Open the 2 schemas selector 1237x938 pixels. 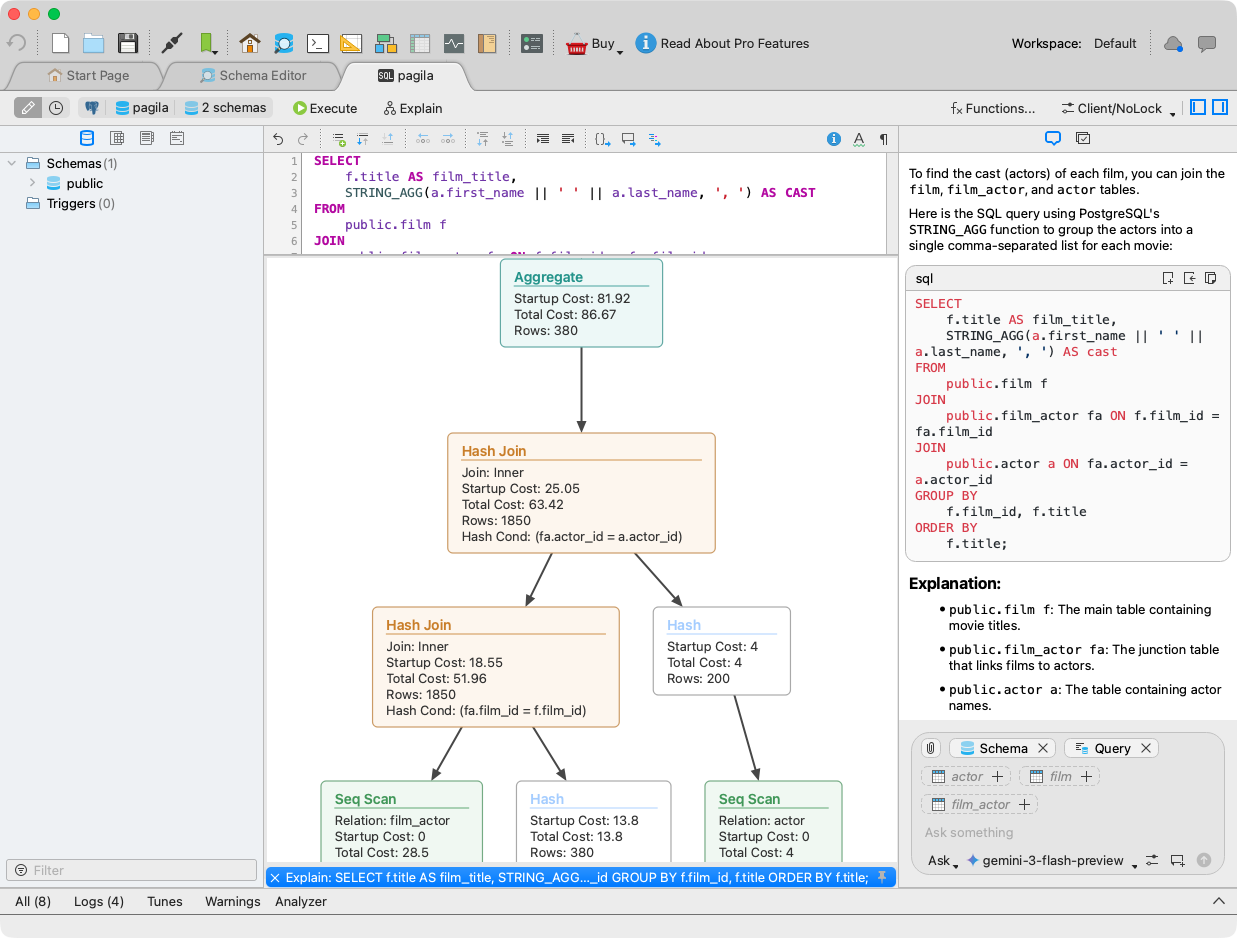225,108
